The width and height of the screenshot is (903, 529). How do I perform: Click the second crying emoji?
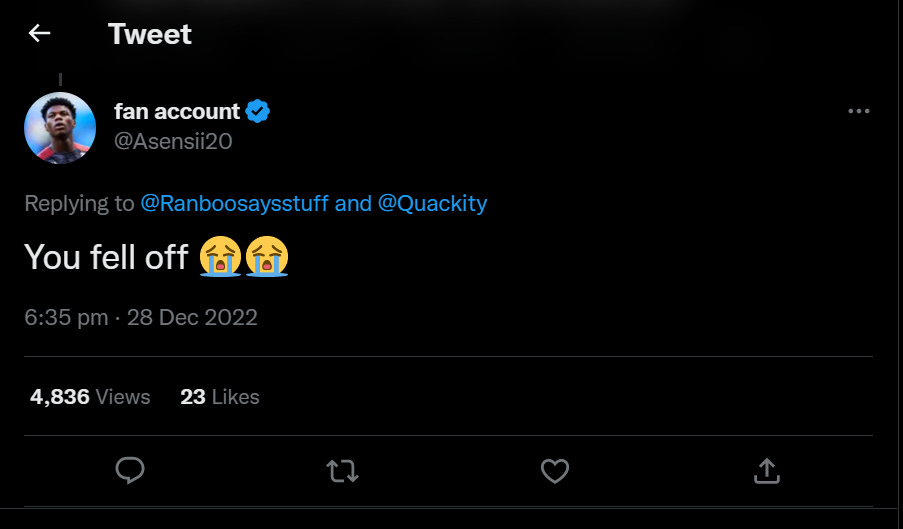tap(267, 257)
